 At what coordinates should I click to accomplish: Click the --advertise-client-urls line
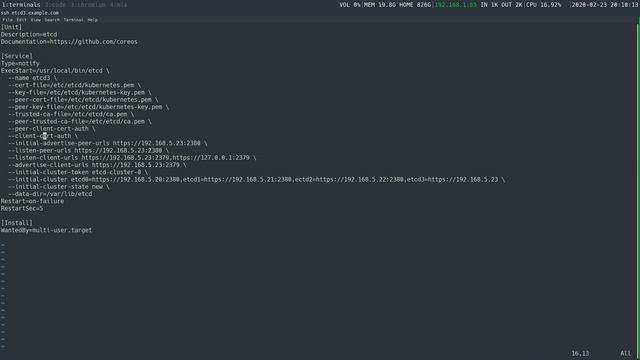[97, 165]
